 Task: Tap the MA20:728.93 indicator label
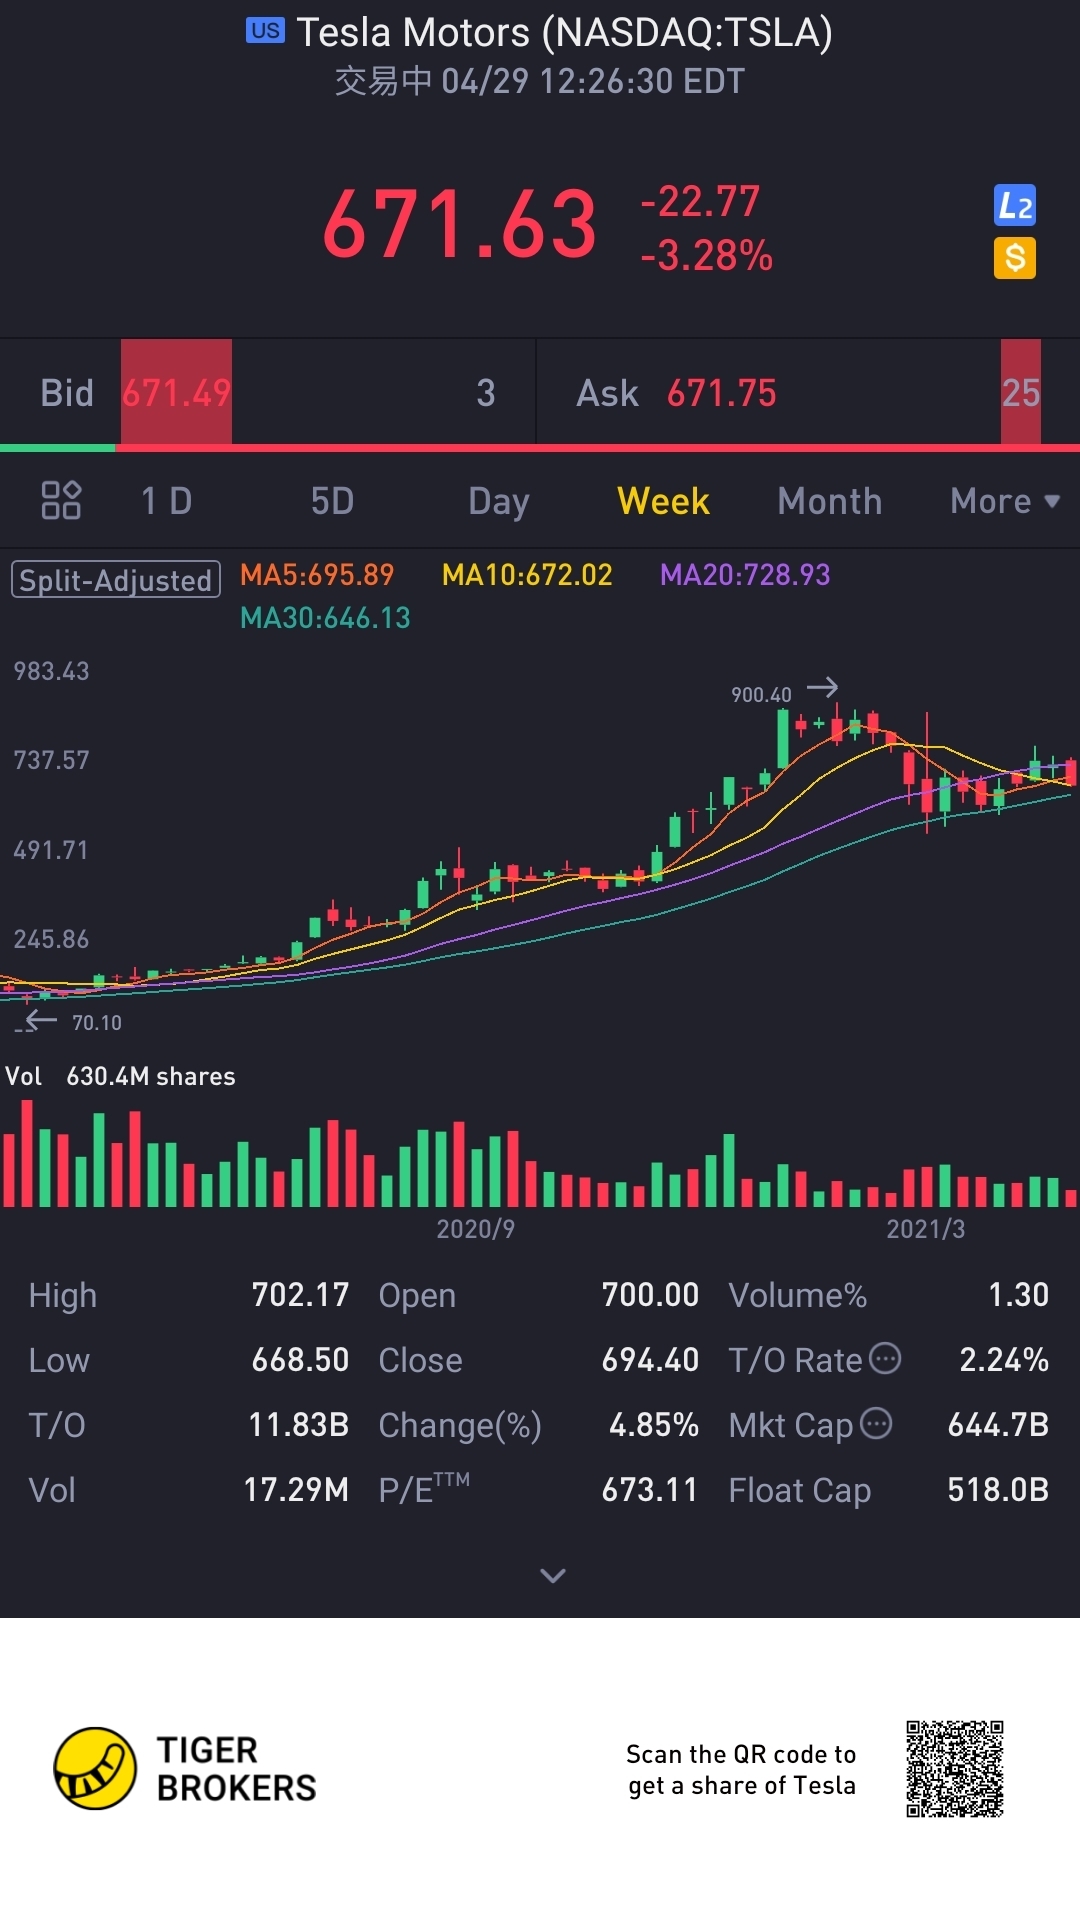(x=745, y=575)
